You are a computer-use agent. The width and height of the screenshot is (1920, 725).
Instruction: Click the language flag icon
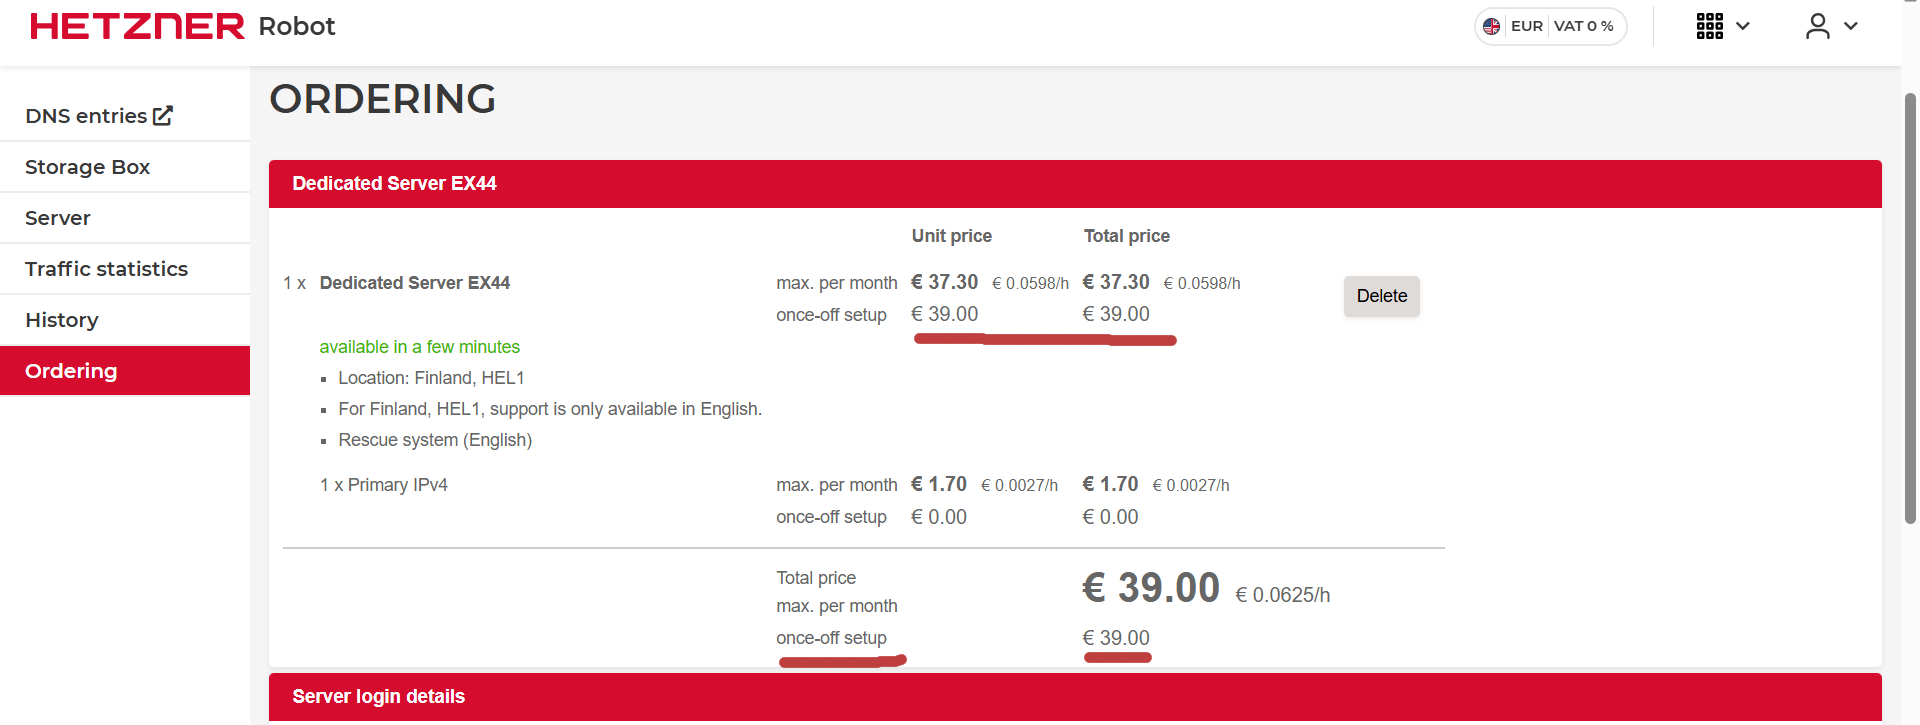[1492, 26]
